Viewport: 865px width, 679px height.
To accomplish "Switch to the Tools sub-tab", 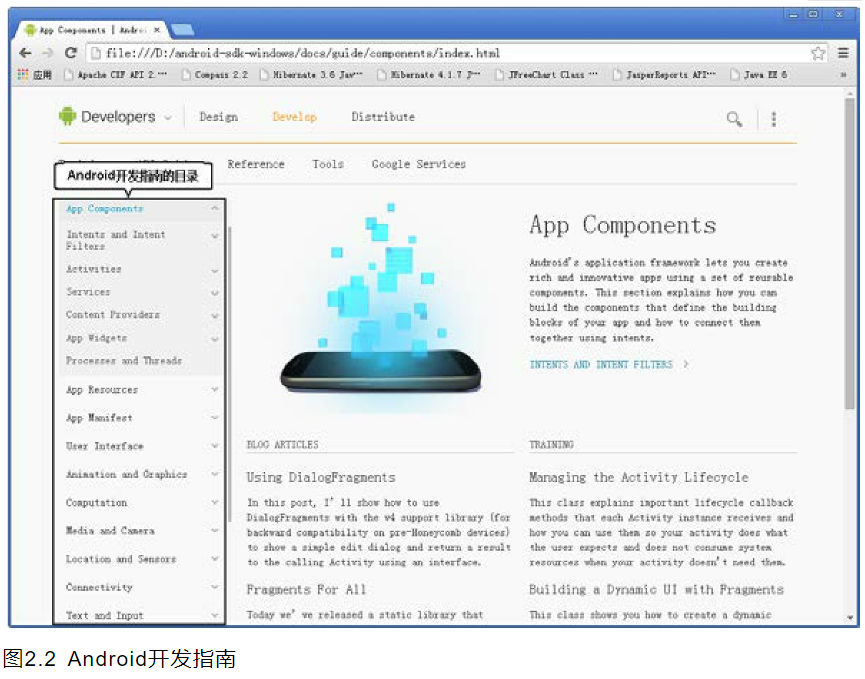I will [328, 164].
